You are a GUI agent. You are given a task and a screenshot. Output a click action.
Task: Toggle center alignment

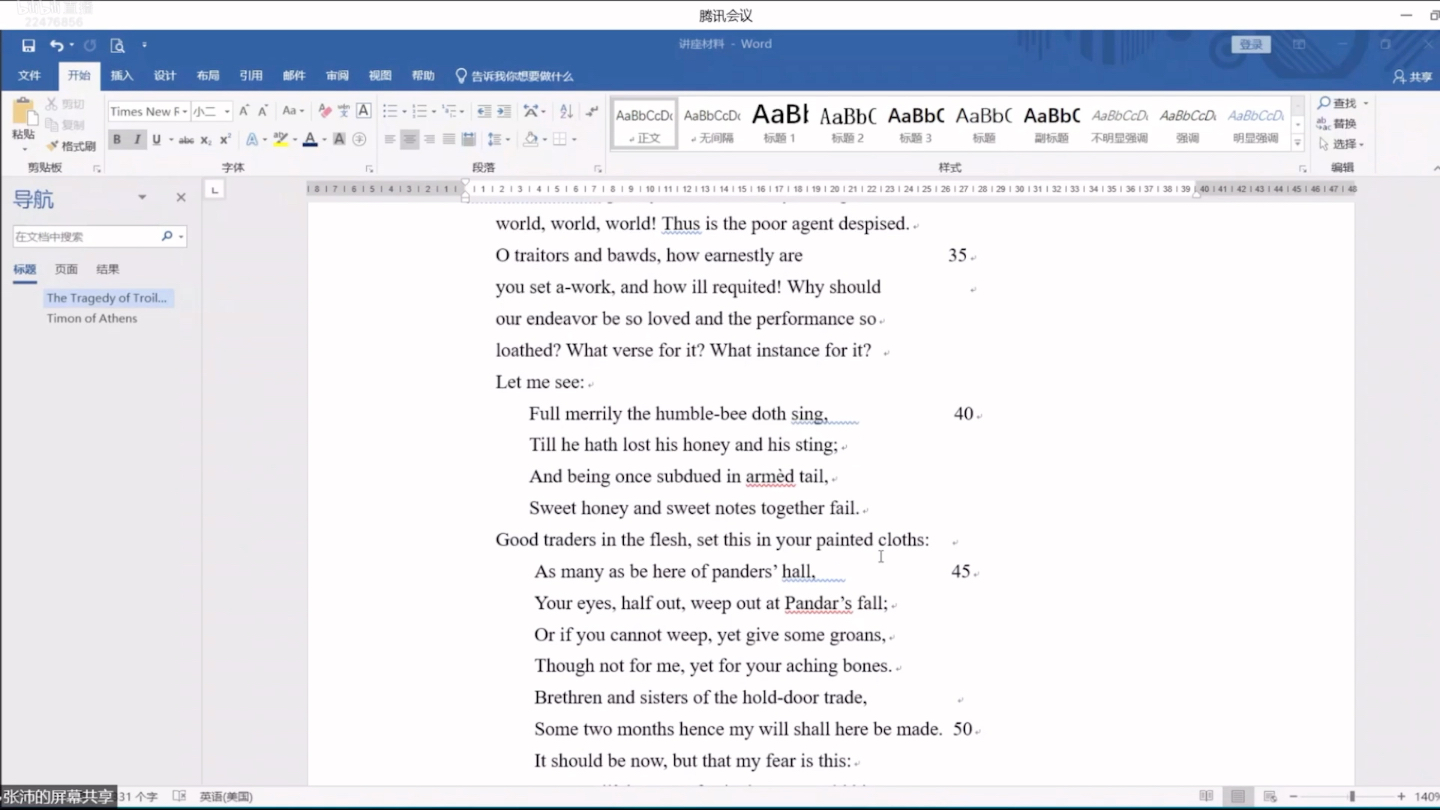[409, 140]
